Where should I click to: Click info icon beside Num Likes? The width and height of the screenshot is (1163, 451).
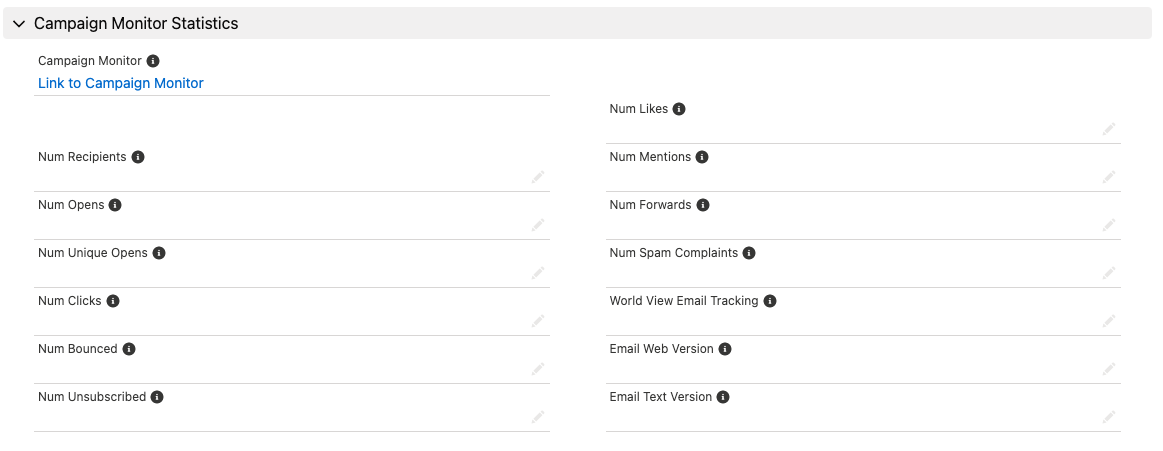coord(679,109)
